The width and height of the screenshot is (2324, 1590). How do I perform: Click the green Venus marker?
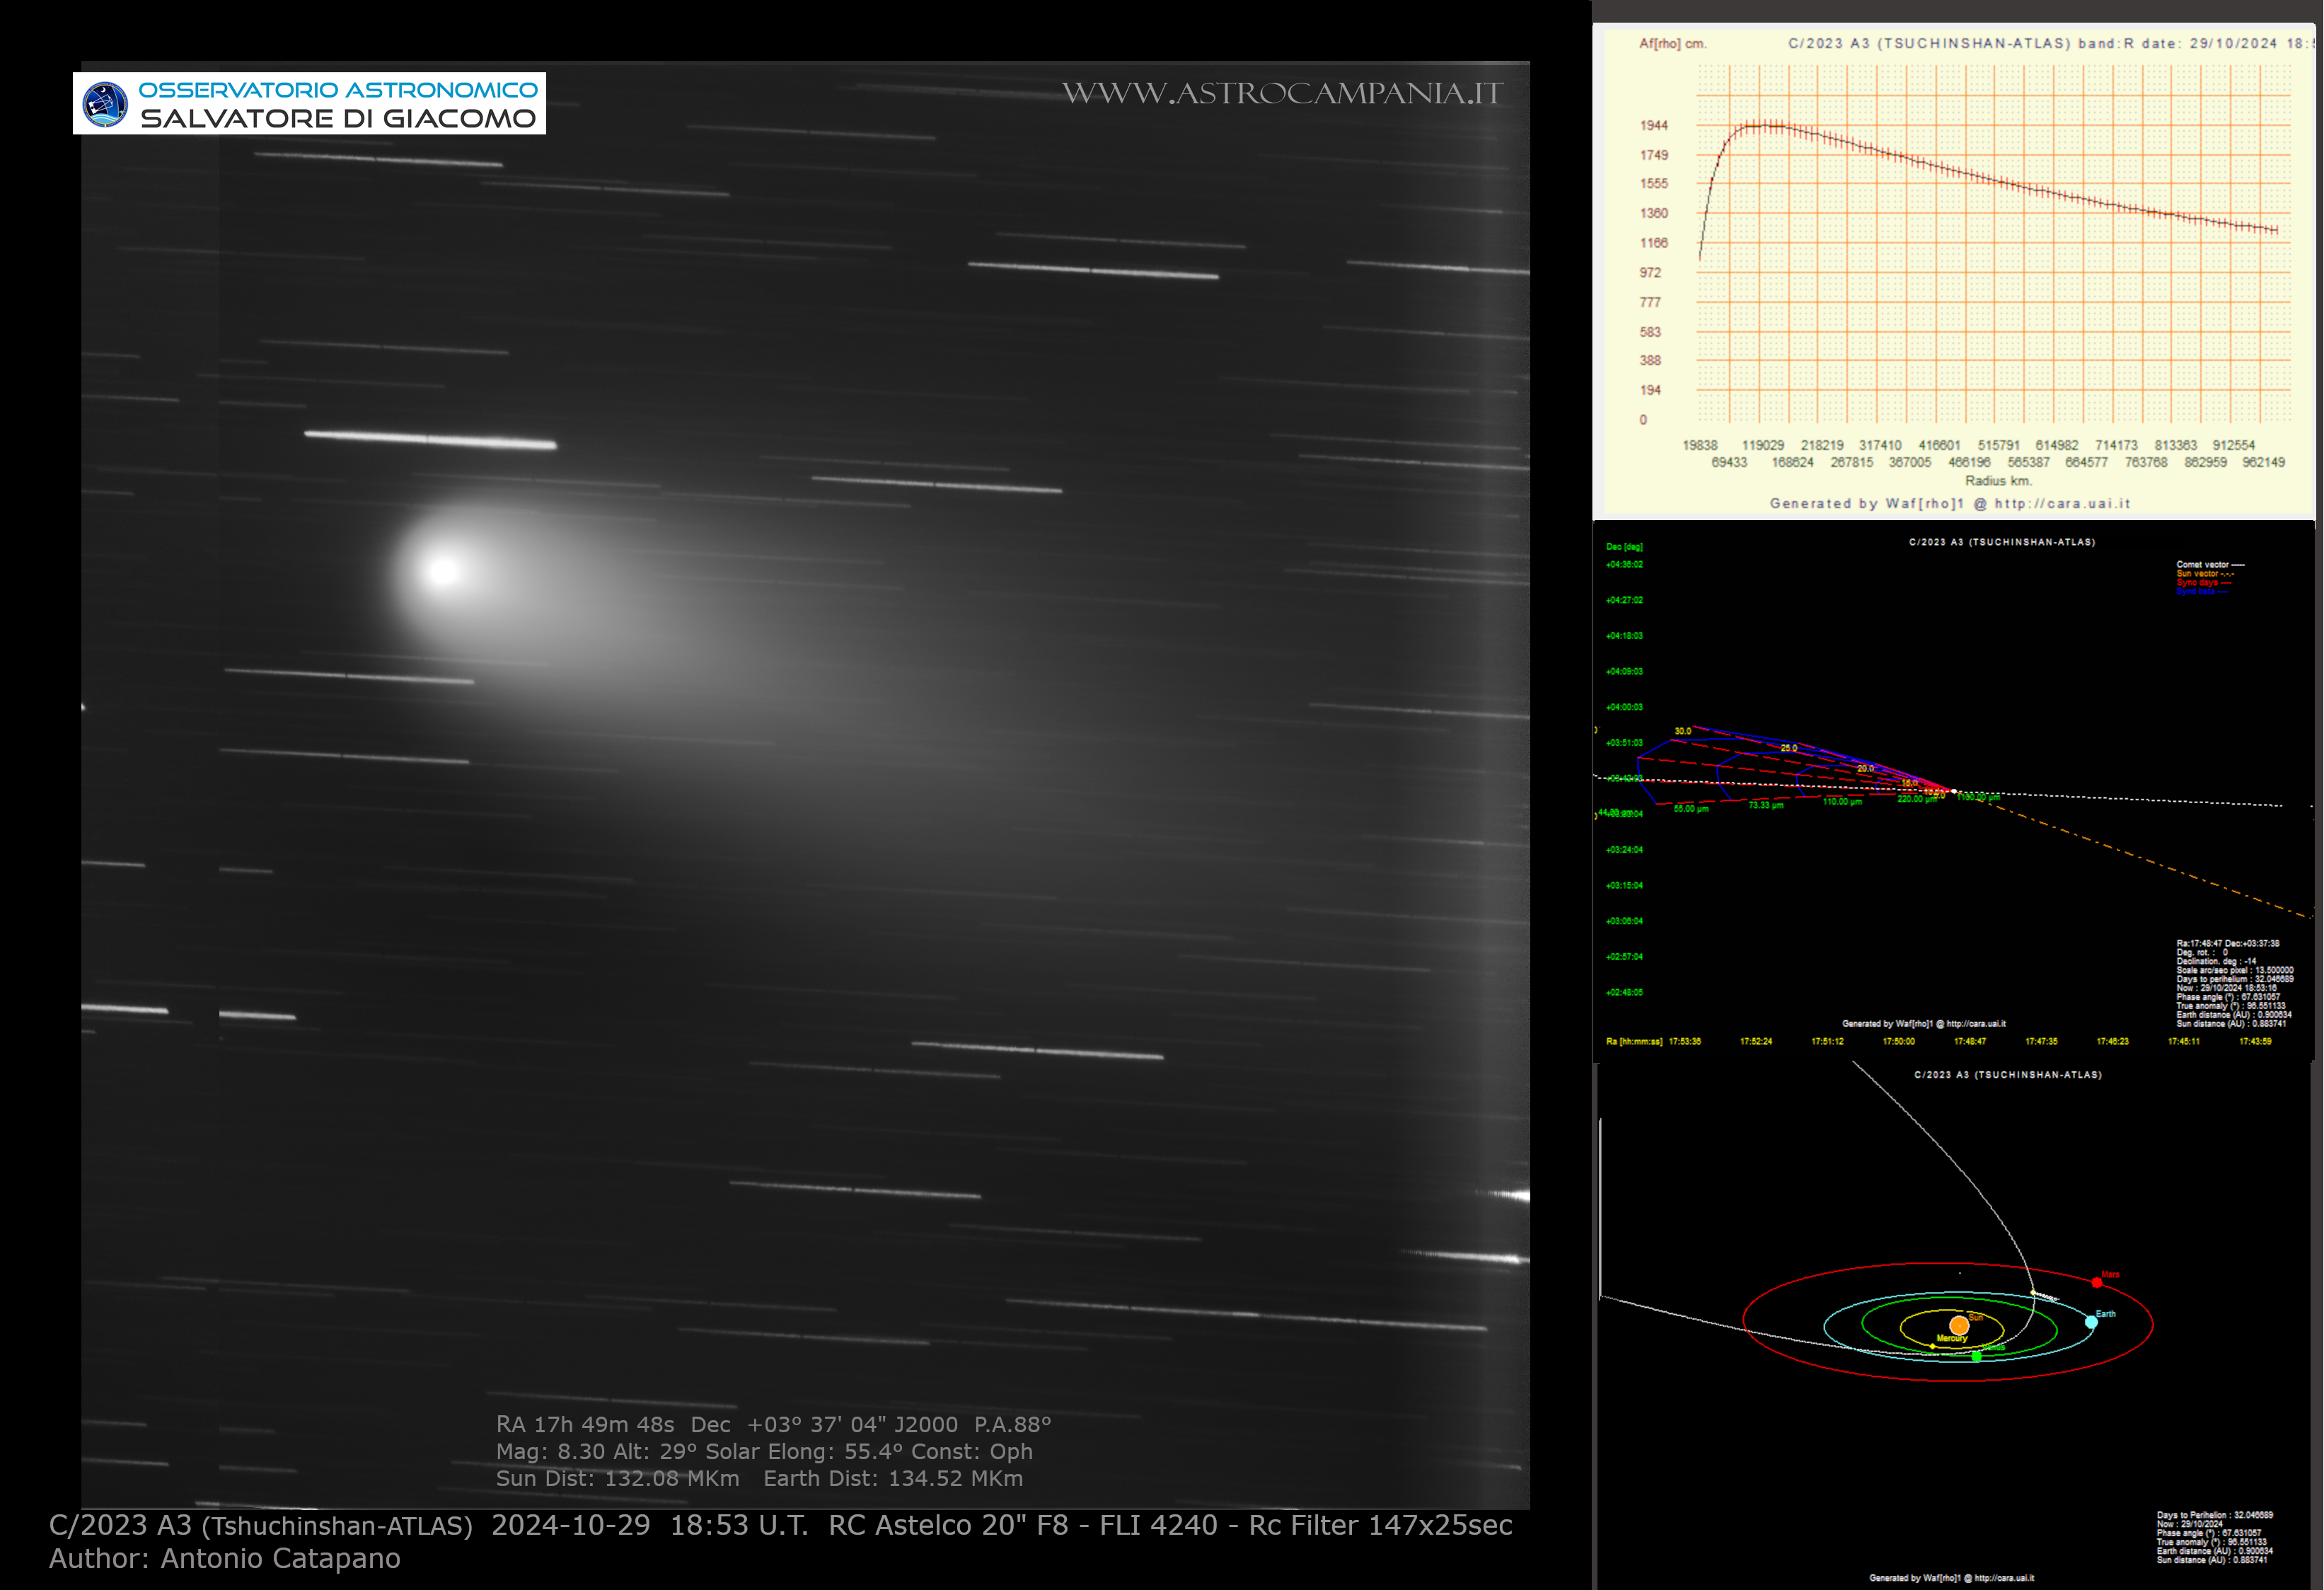1977,1357
